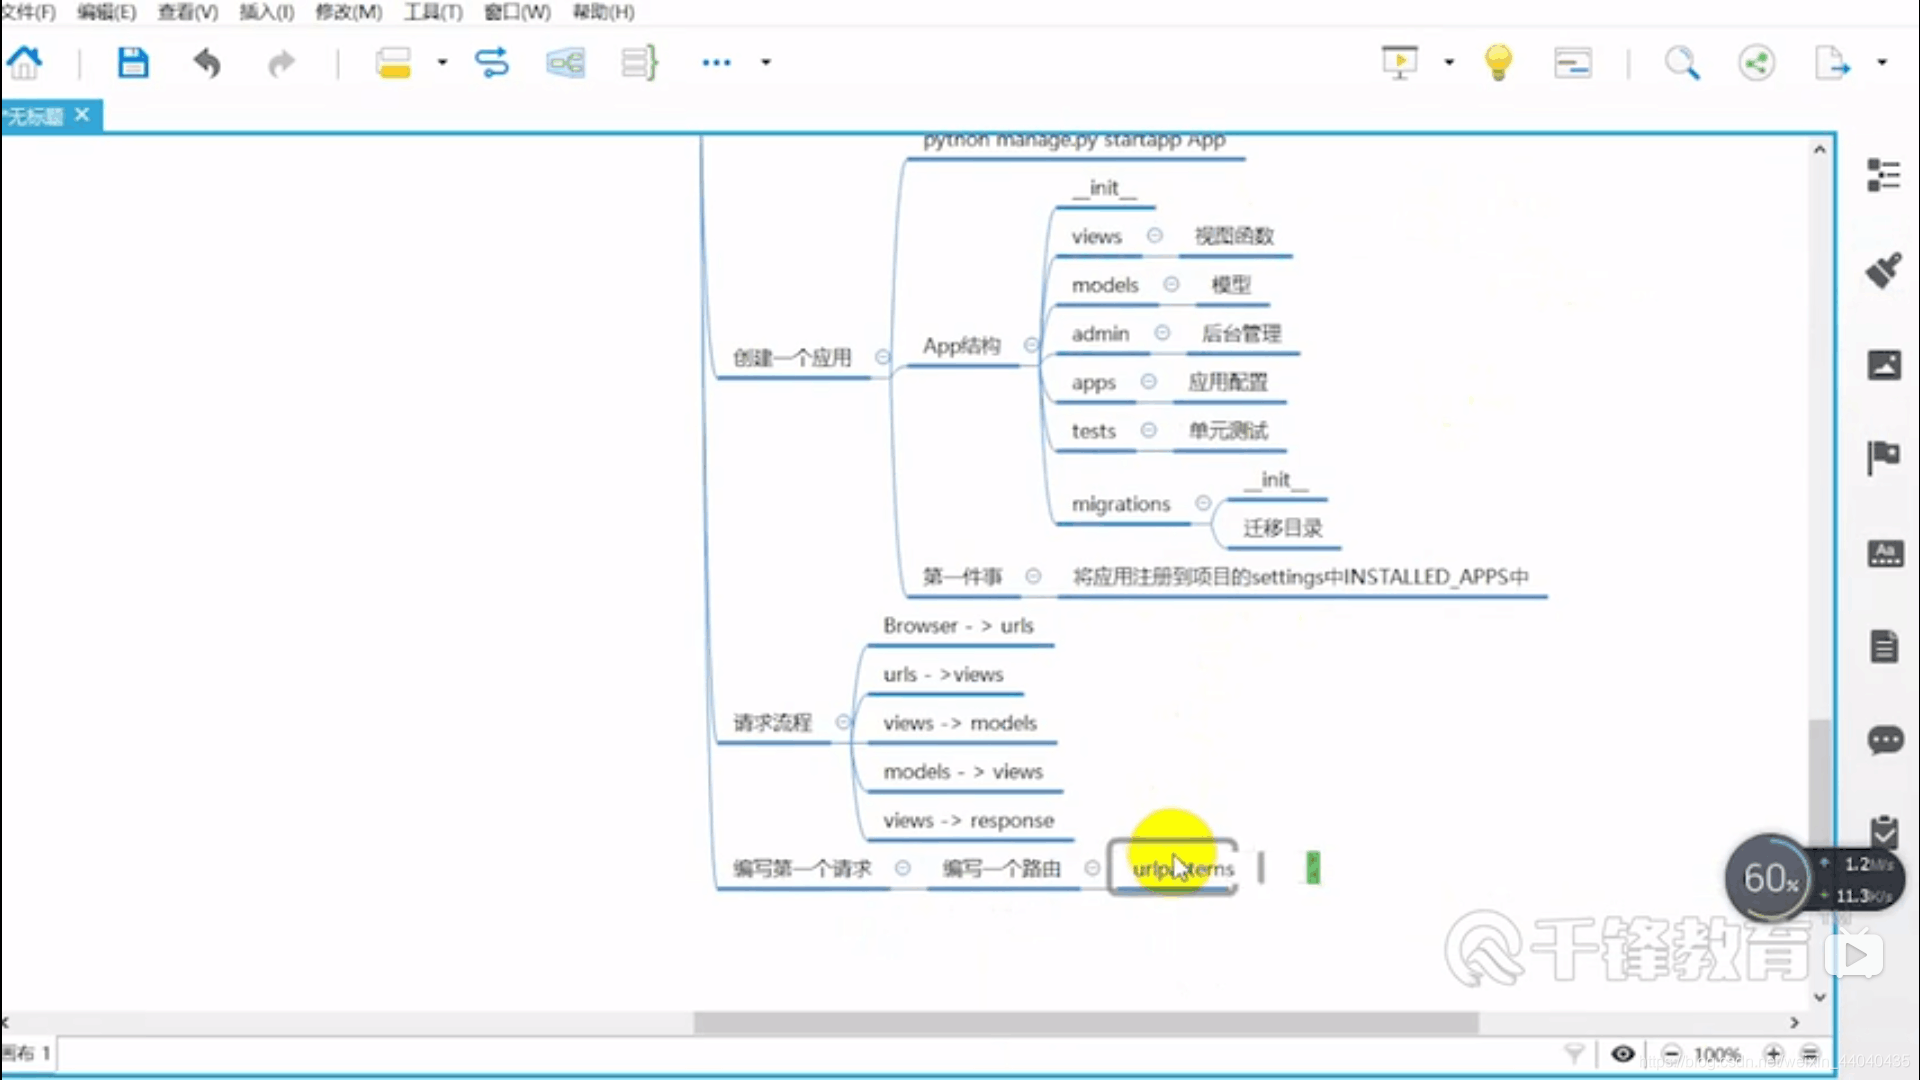Open the Format brush panel
This screenshot has width=1920, height=1080.
pos(1884,270)
